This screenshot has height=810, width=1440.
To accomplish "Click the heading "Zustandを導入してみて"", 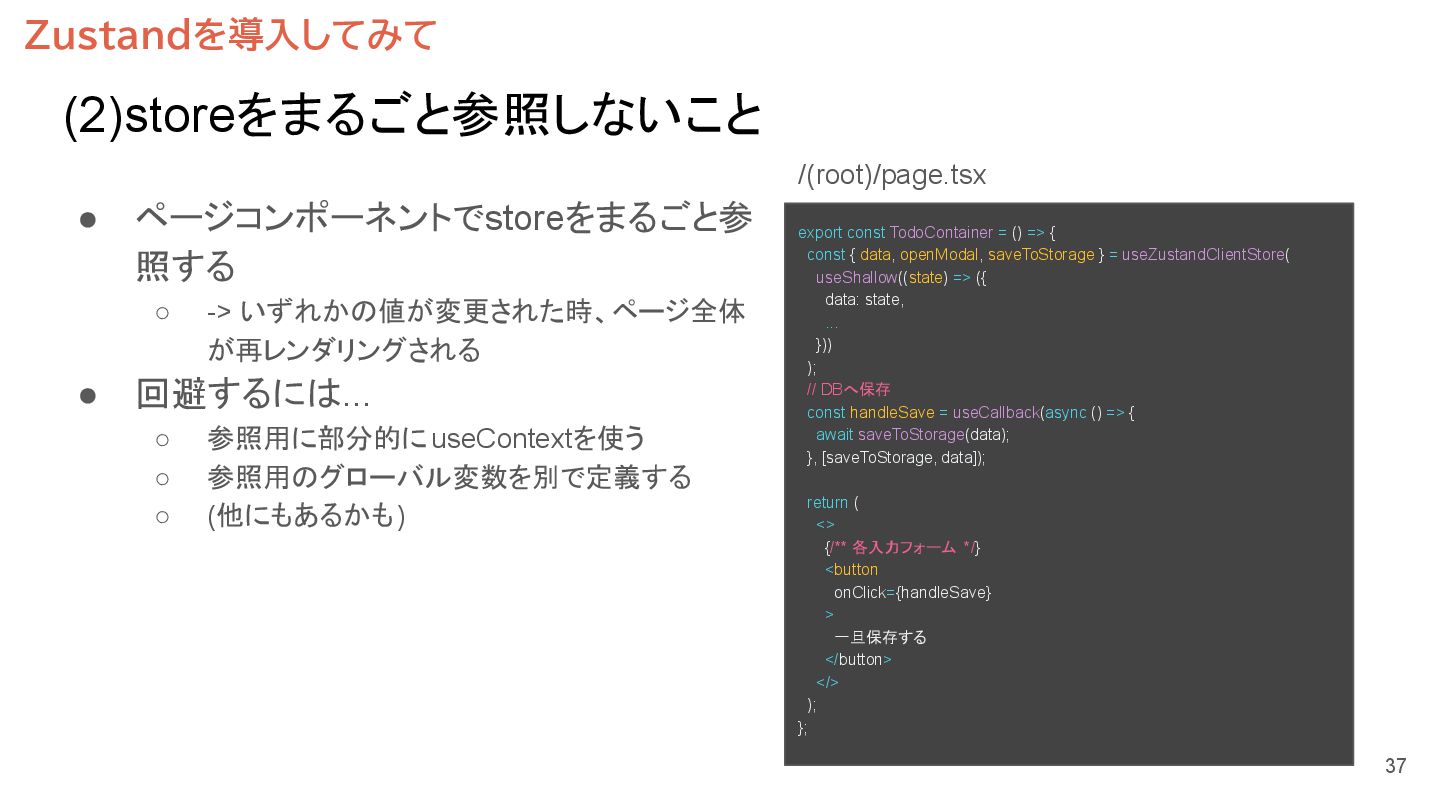I will pos(231,35).
